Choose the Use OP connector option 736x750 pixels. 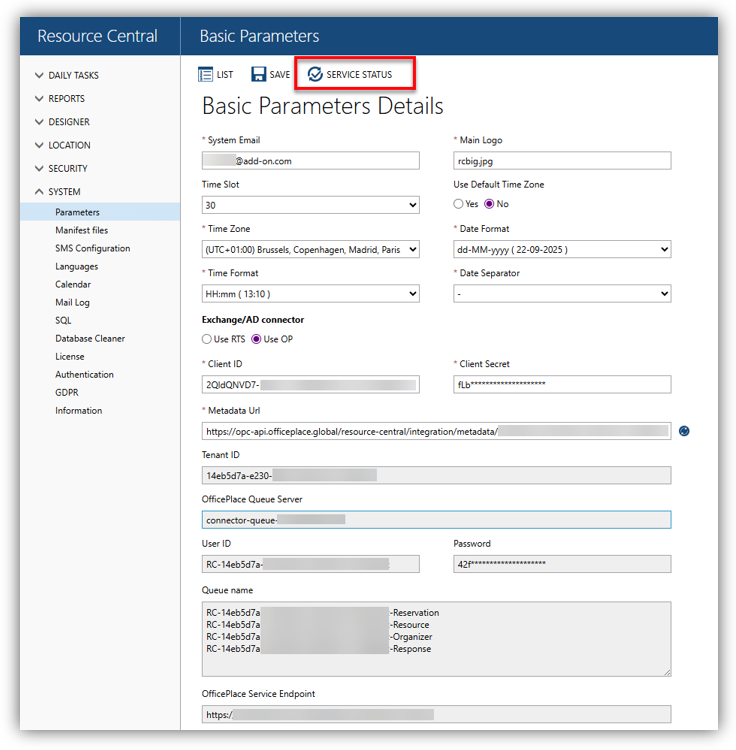(x=256, y=339)
